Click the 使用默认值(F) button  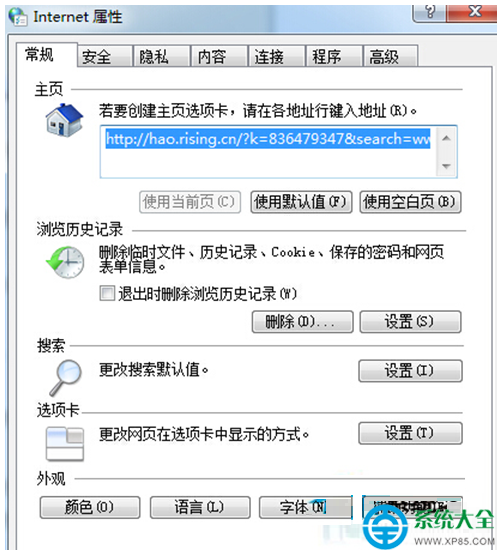click(301, 202)
